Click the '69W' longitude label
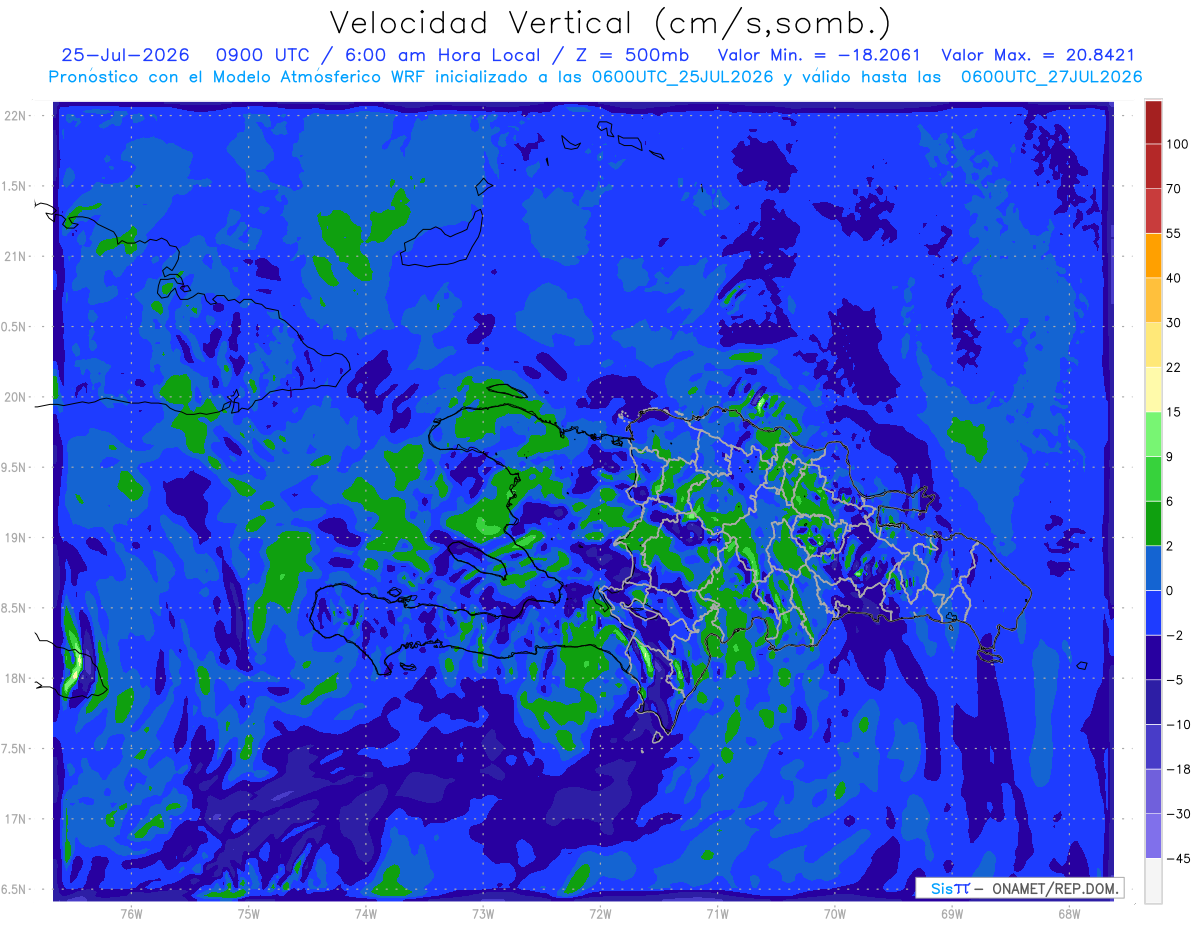Viewport: 1200px width, 927px height. click(x=952, y=913)
